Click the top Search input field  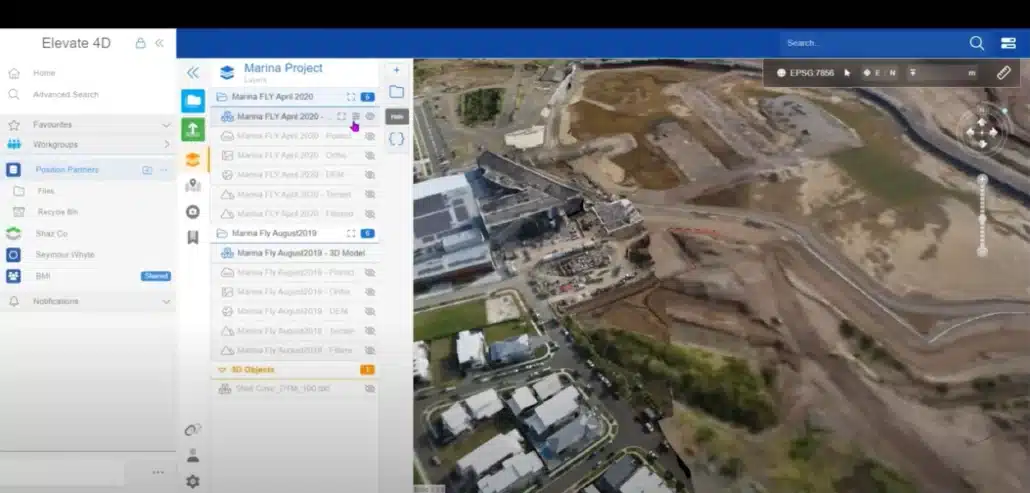(x=870, y=43)
